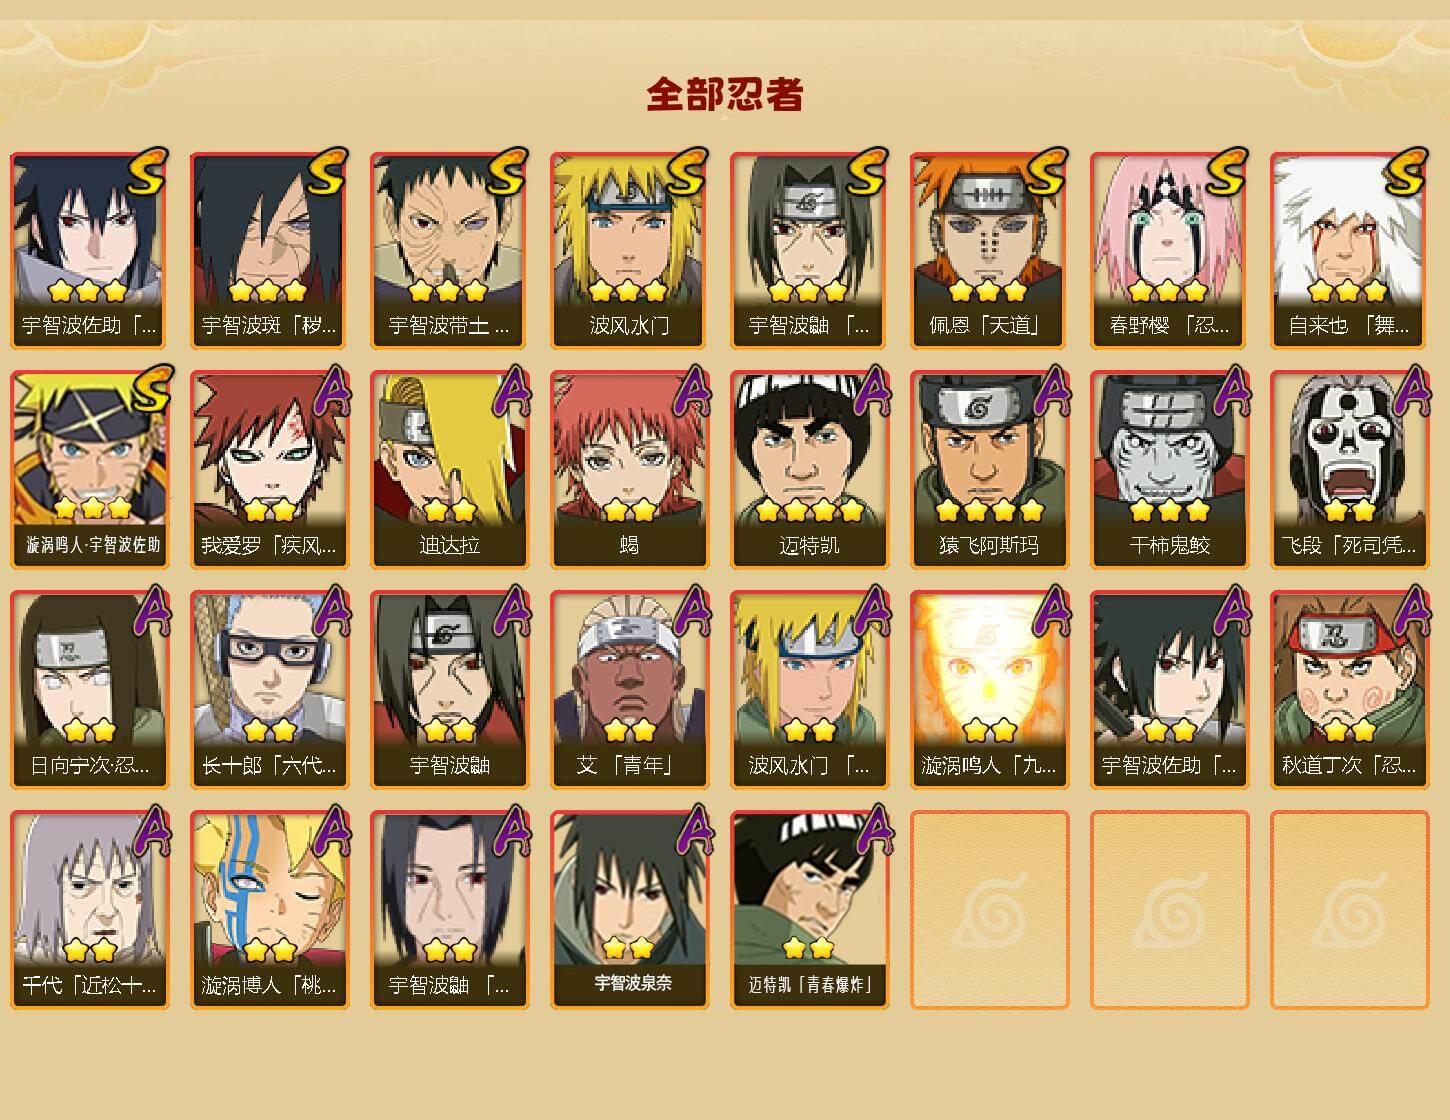This screenshot has width=1450, height=1120.
Task: Select the 自来也 S-rank card
Action: [x=1349, y=250]
